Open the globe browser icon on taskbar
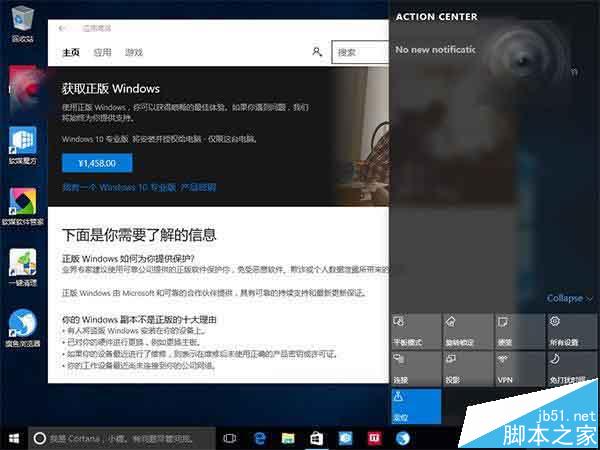Screen dimensions: 600x450 pos(403,439)
